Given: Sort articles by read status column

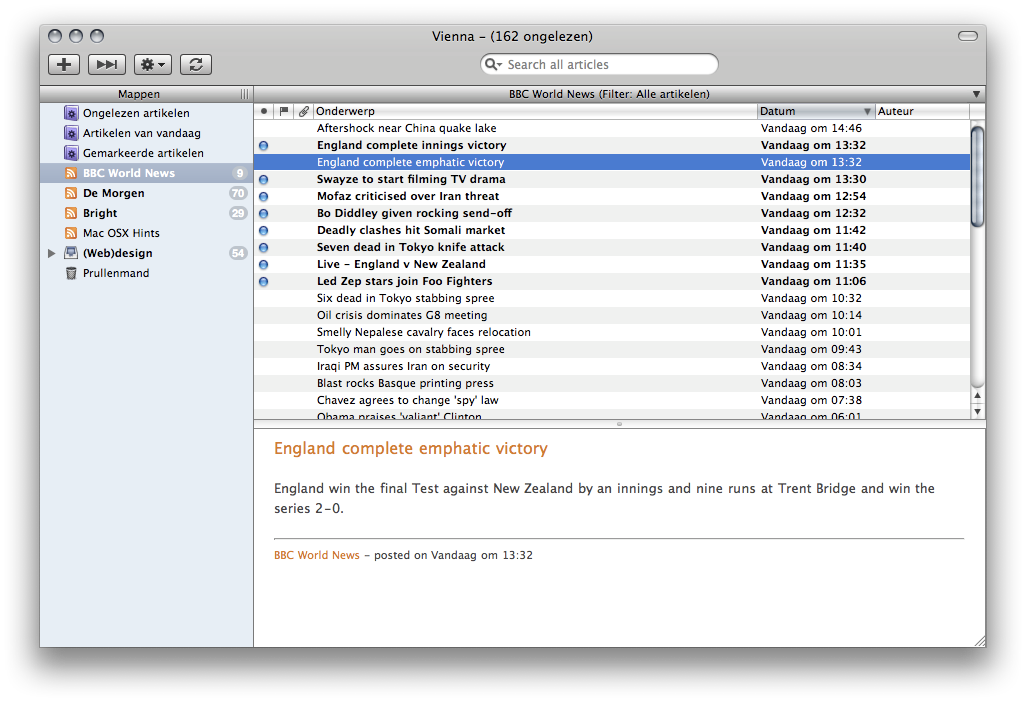Looking at the screenshot, I should pos(264,111).
